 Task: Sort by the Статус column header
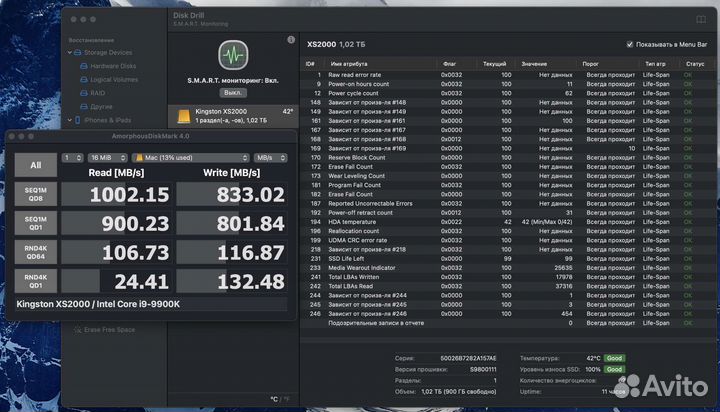[x=695, y=64]
